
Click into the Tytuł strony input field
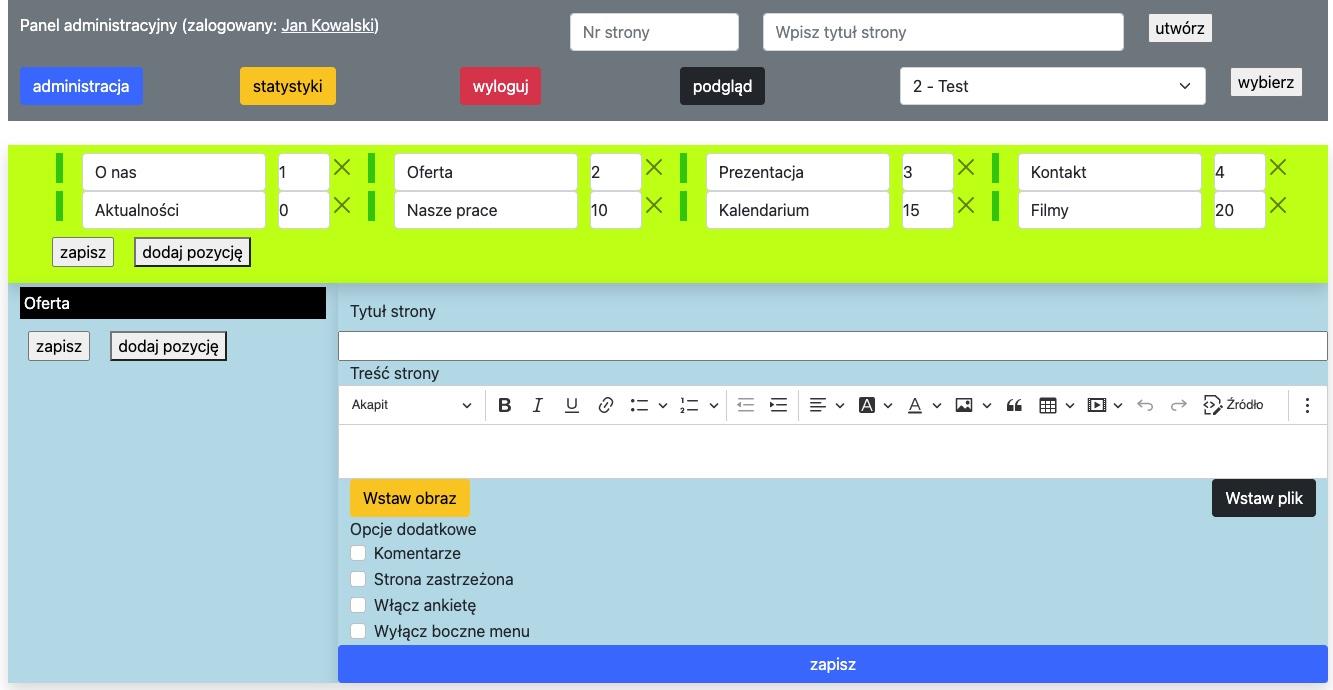(x=832, y=346)
